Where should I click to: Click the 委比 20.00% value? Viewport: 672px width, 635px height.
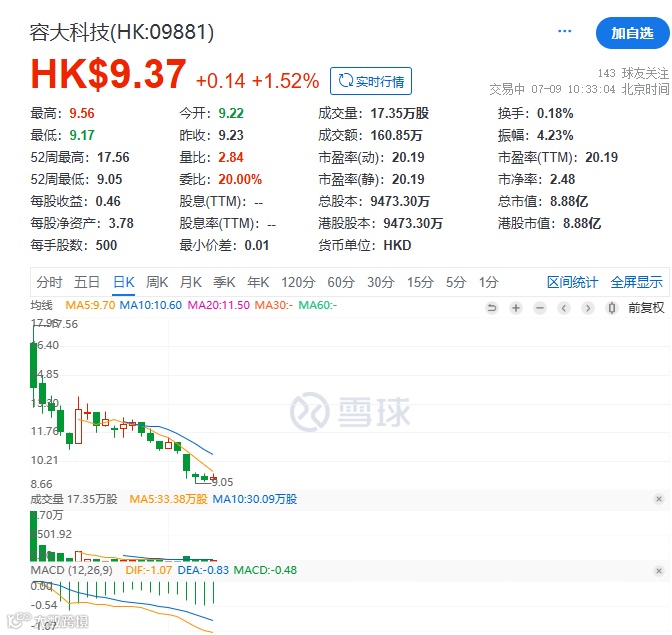tap(240, 179)
